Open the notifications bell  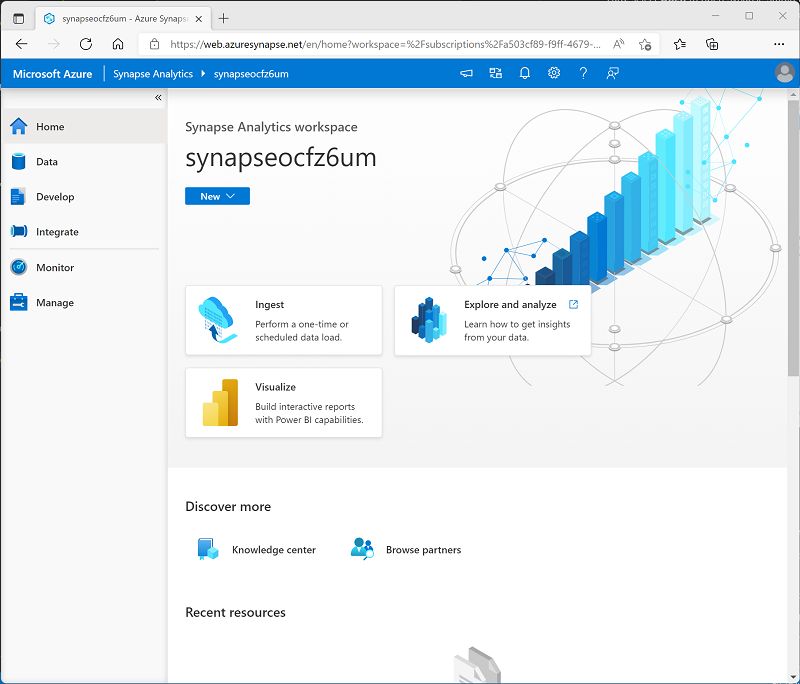click(524, 73)
